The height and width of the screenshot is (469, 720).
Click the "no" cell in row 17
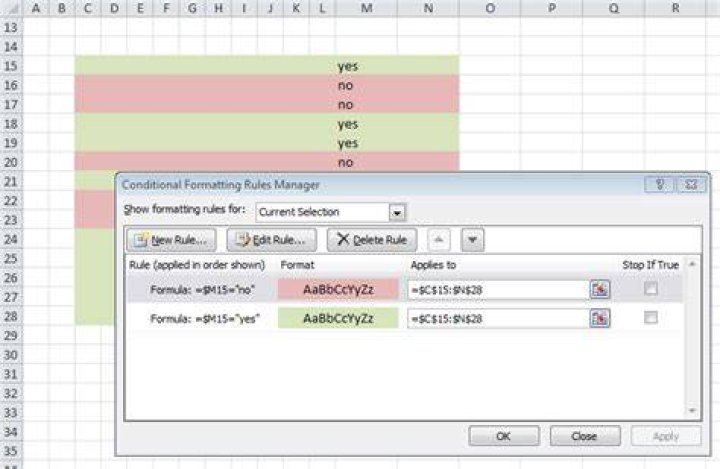366,104
